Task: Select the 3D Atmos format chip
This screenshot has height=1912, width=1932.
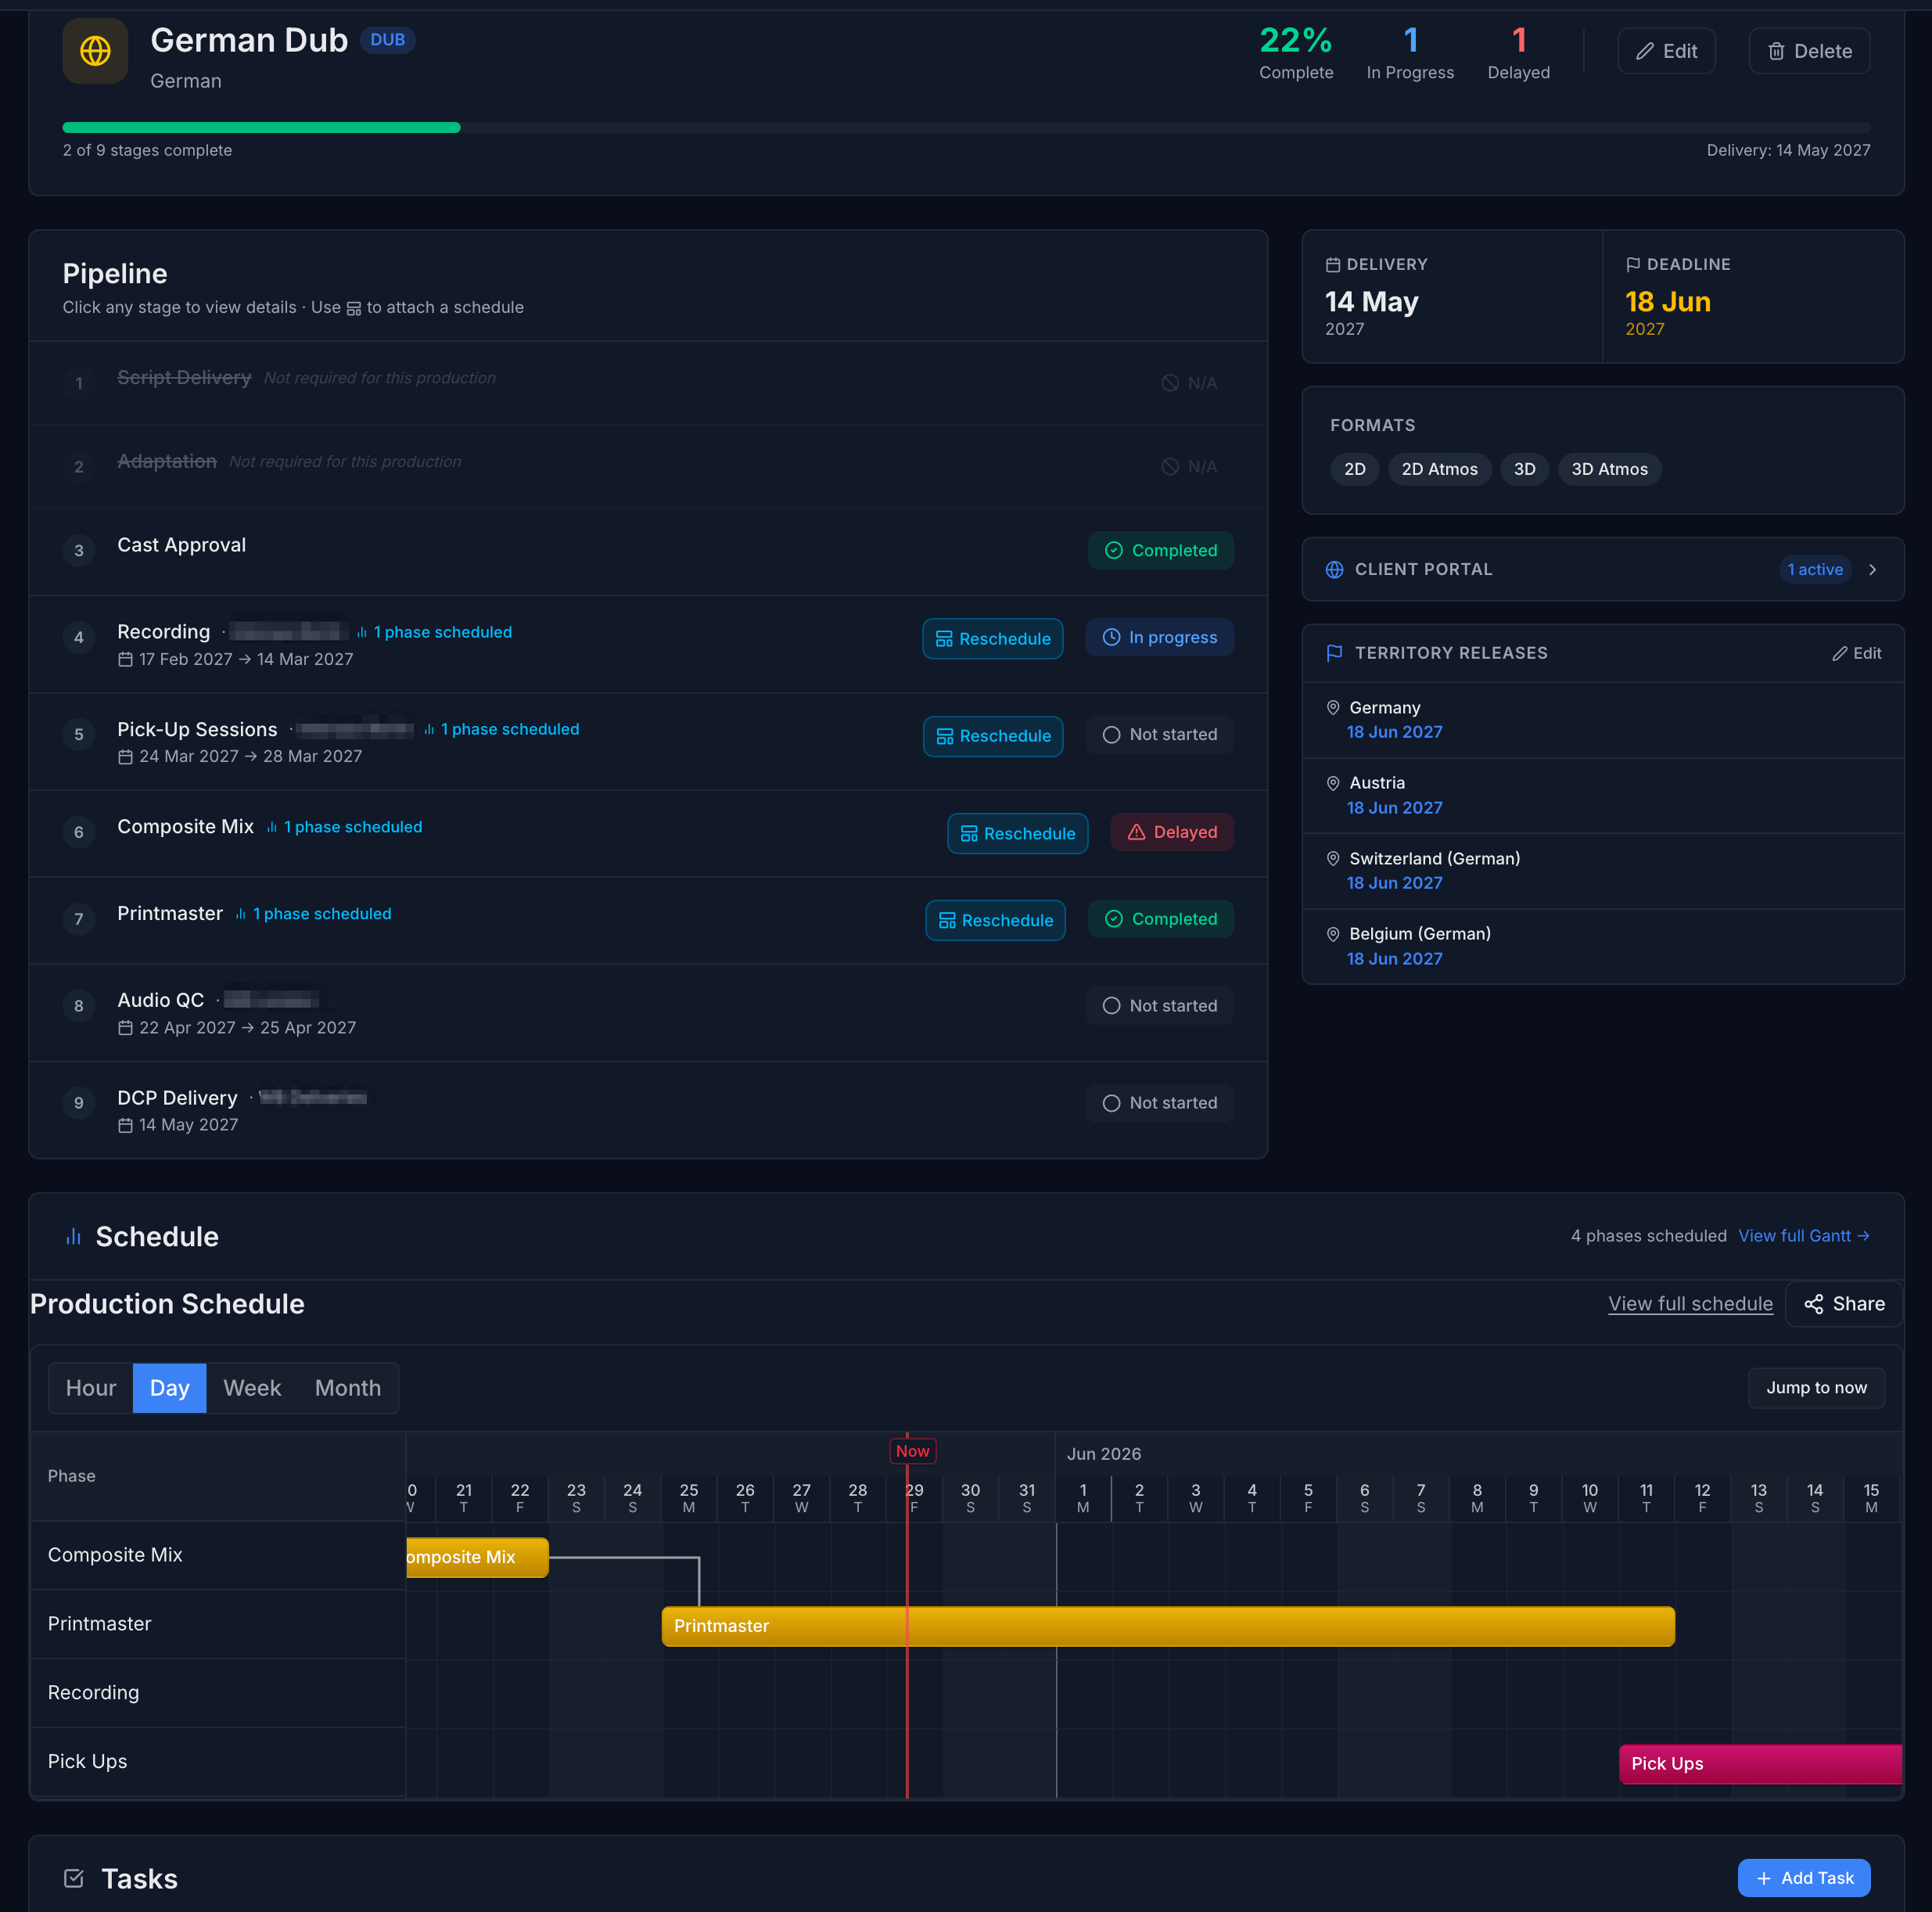Action: click(1609, 469)
